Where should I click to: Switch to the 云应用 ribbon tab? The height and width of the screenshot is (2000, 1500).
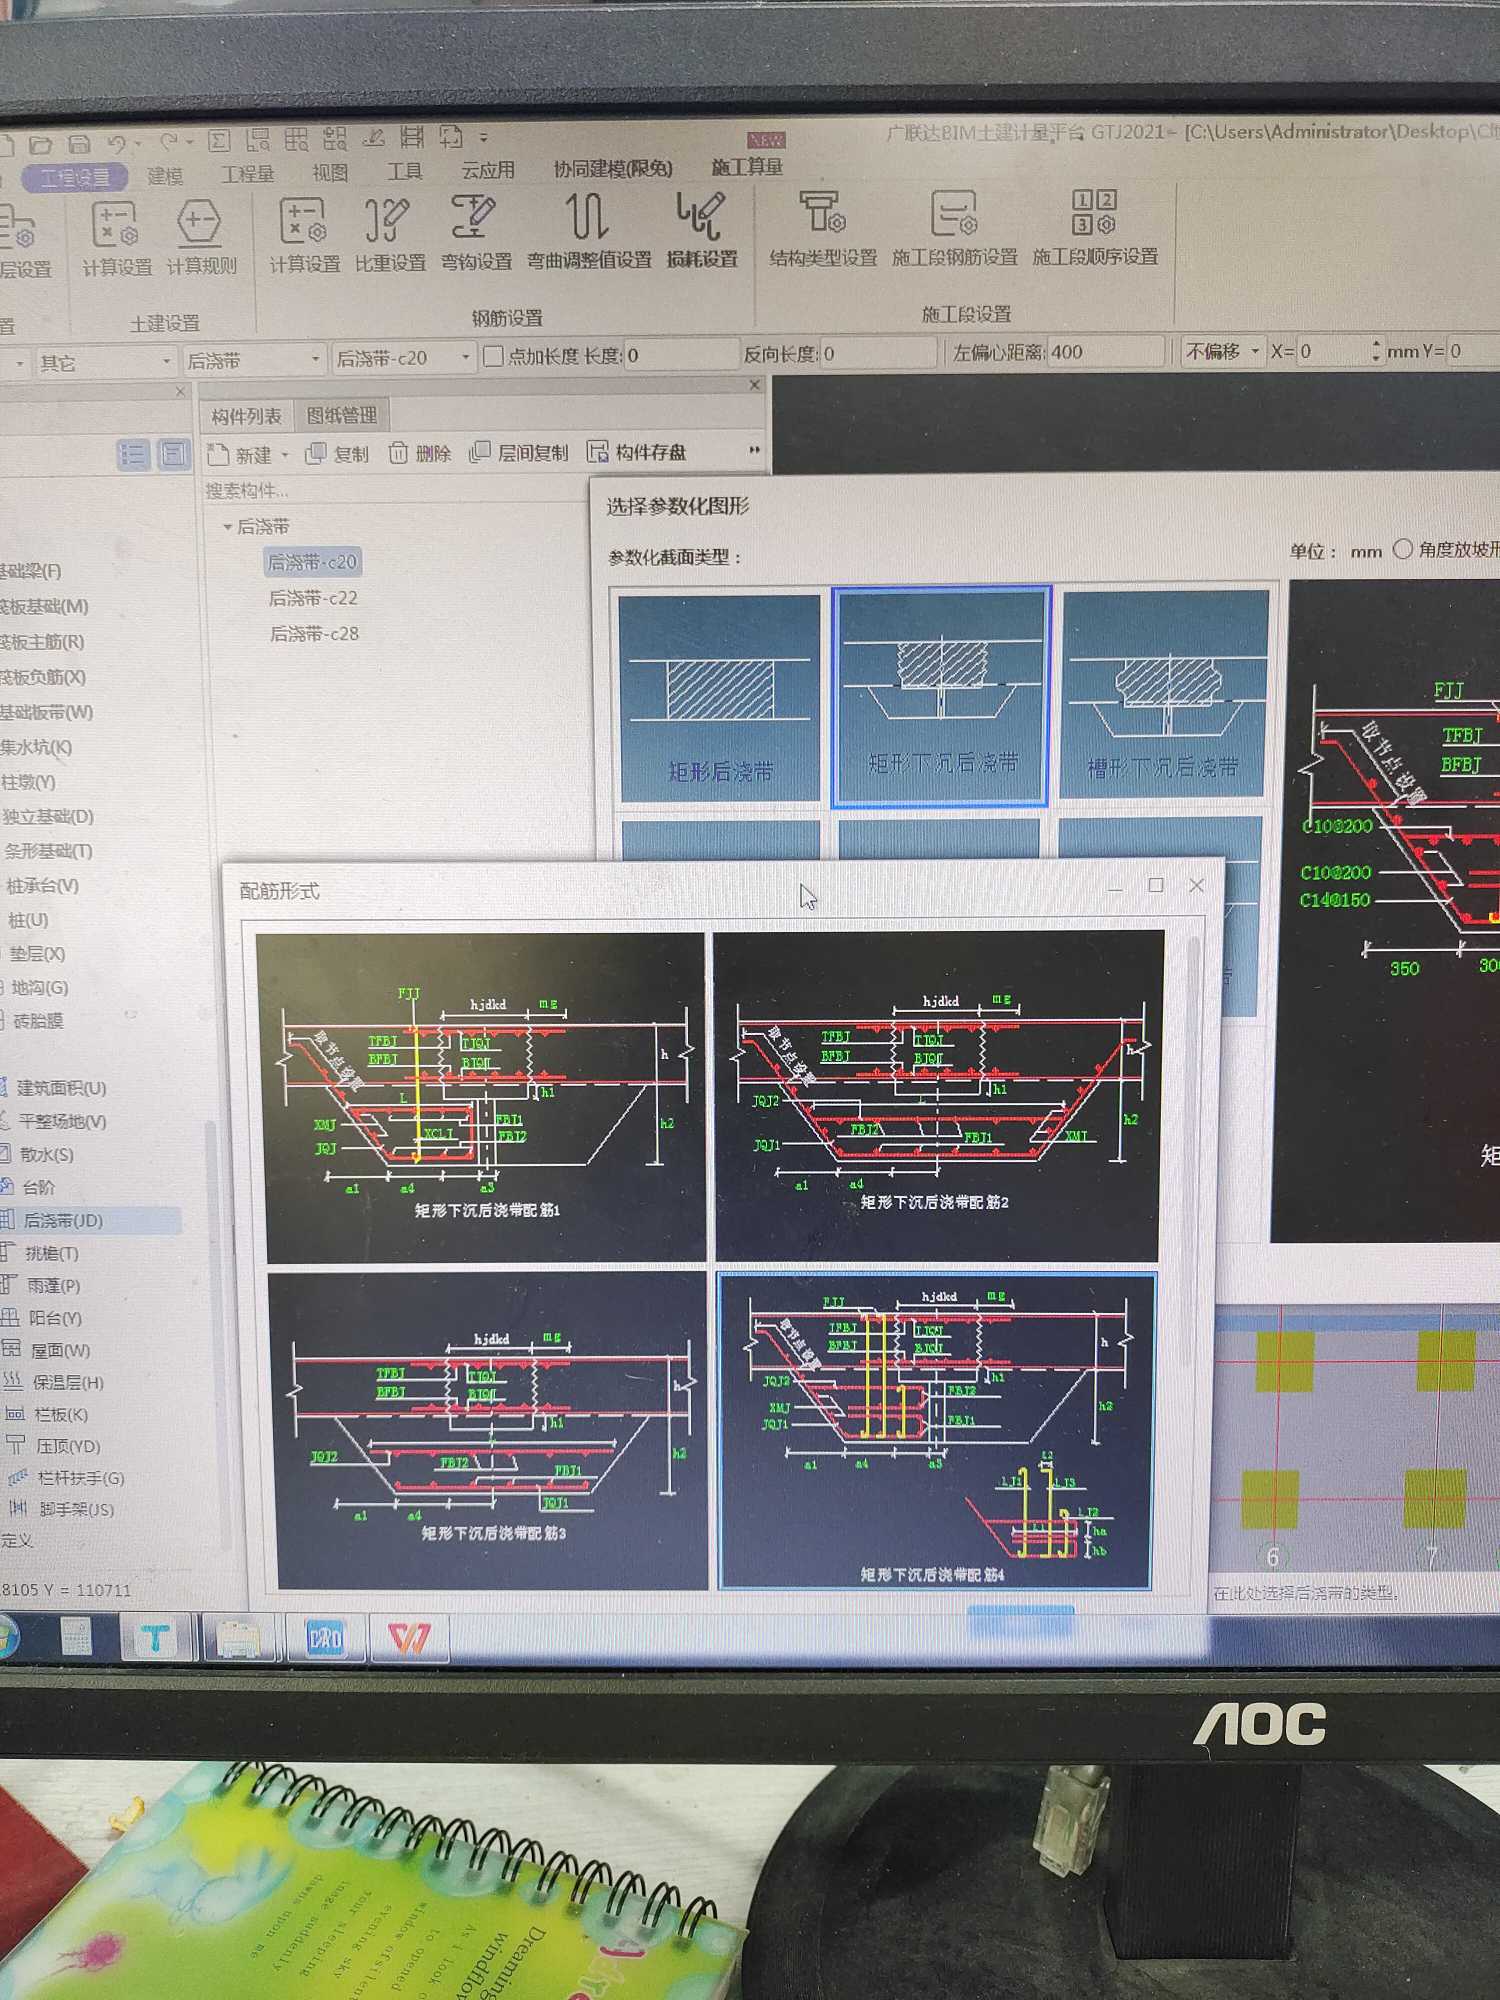coord(488,170)
